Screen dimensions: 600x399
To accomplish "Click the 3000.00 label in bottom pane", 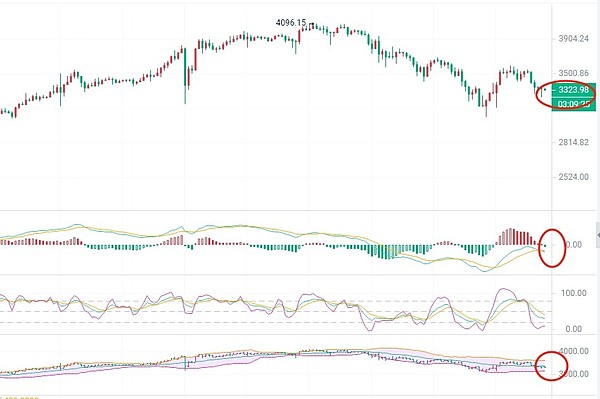I will pos(574,374).
